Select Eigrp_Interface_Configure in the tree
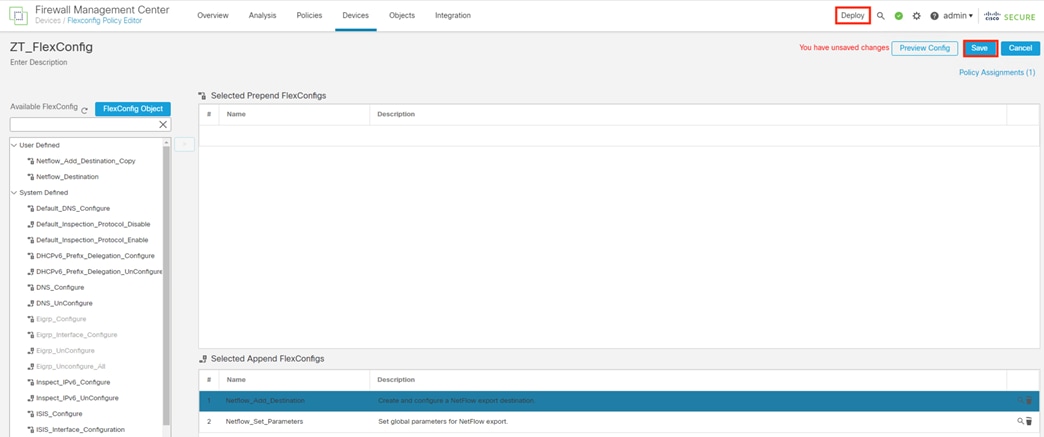This screenshot has height=437, width=1044. [x=77, y=334]
